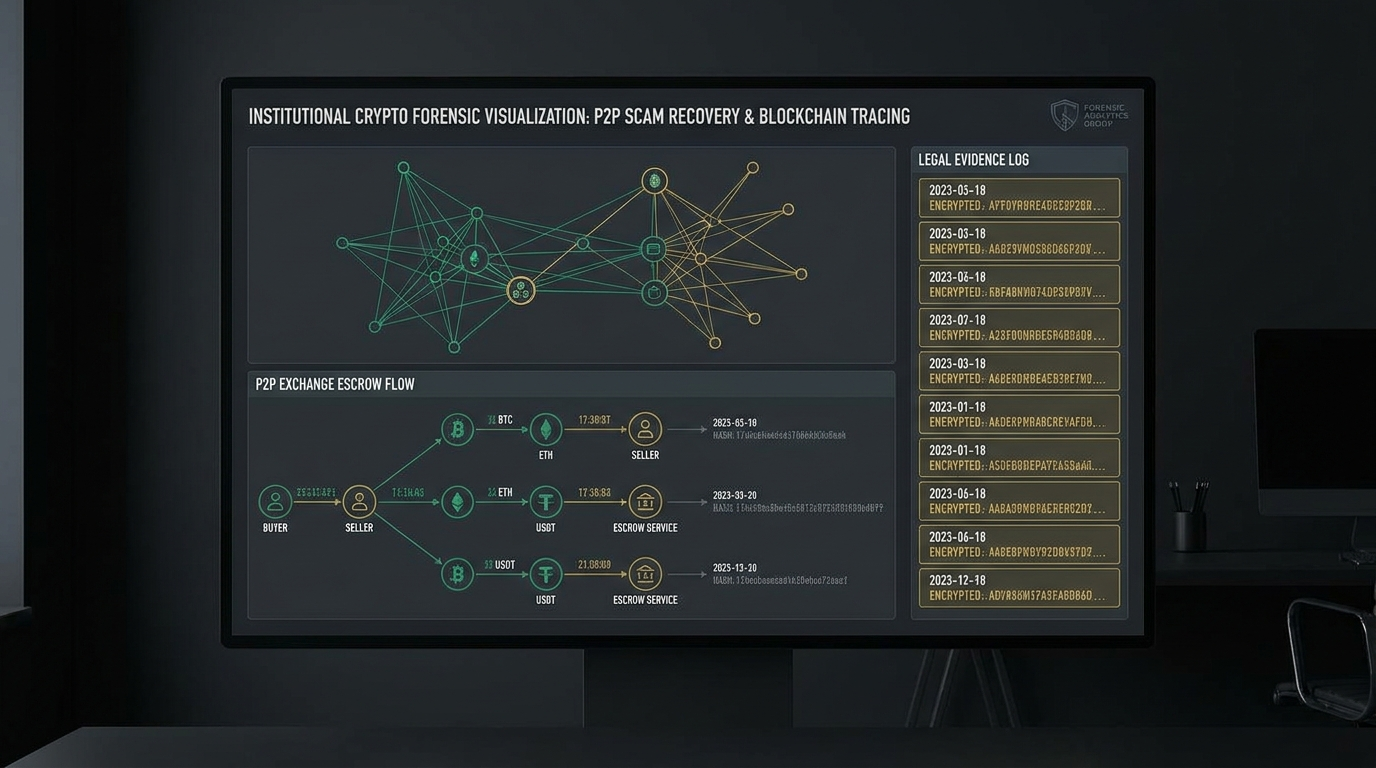Image resolution: width=1376 pixels, height=768 pixels.
Task: Select the Ethereum icon captioned ETH
Action: coord(546,429)
